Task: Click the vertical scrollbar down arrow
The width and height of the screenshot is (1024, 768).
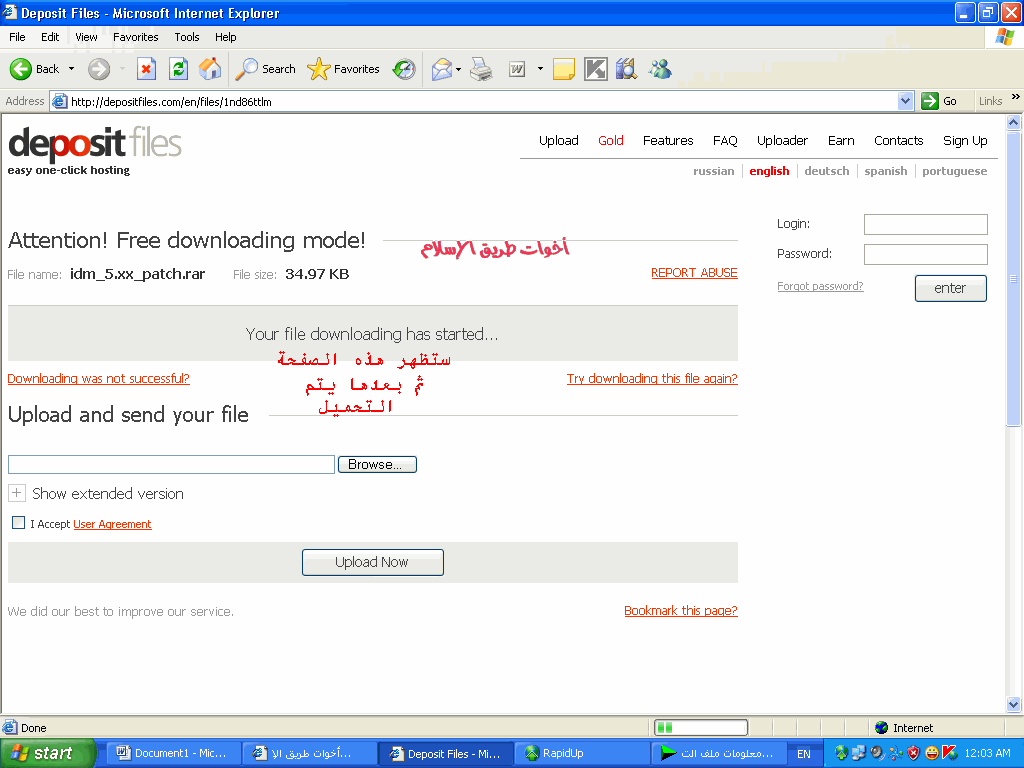Action: 1014,705
